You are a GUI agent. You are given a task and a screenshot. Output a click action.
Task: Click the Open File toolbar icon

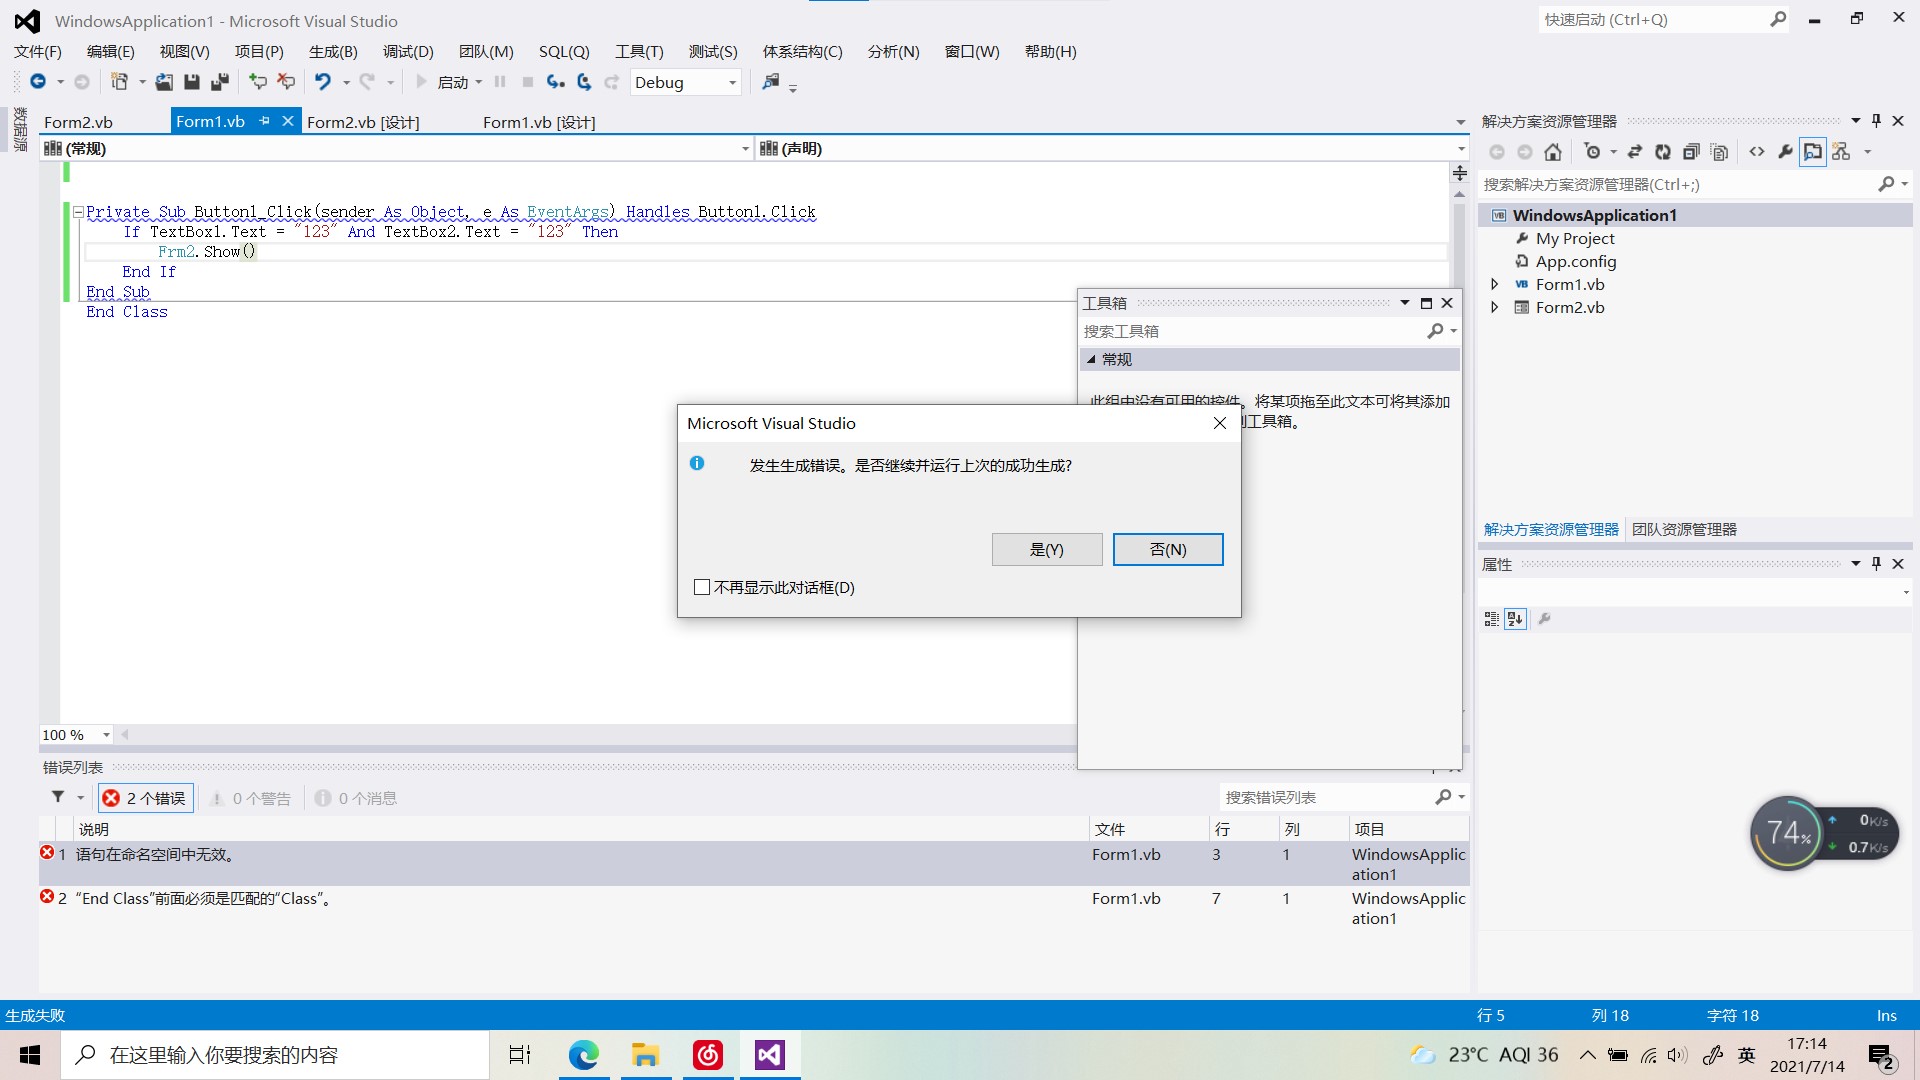(x=164, y=82)
